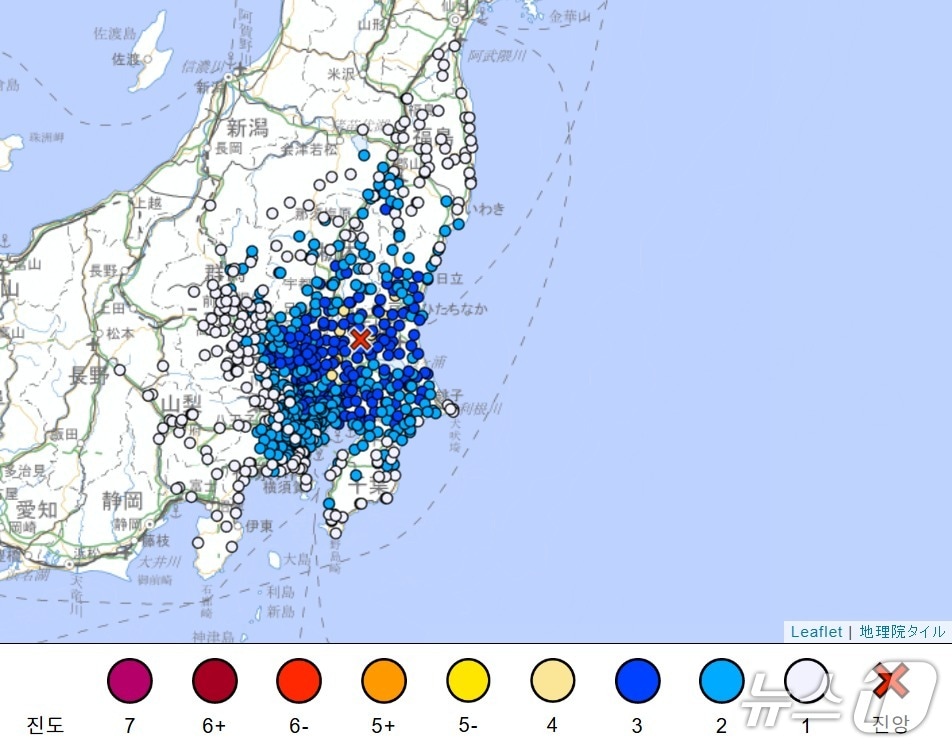Pick the orange 5+ intensity legend circle

[x=383, y=682]
